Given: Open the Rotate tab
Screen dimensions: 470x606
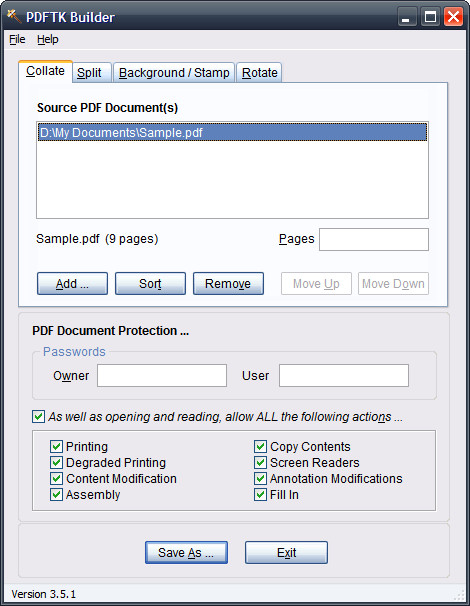Looking at the screenshot, I should tap(259, 73).
